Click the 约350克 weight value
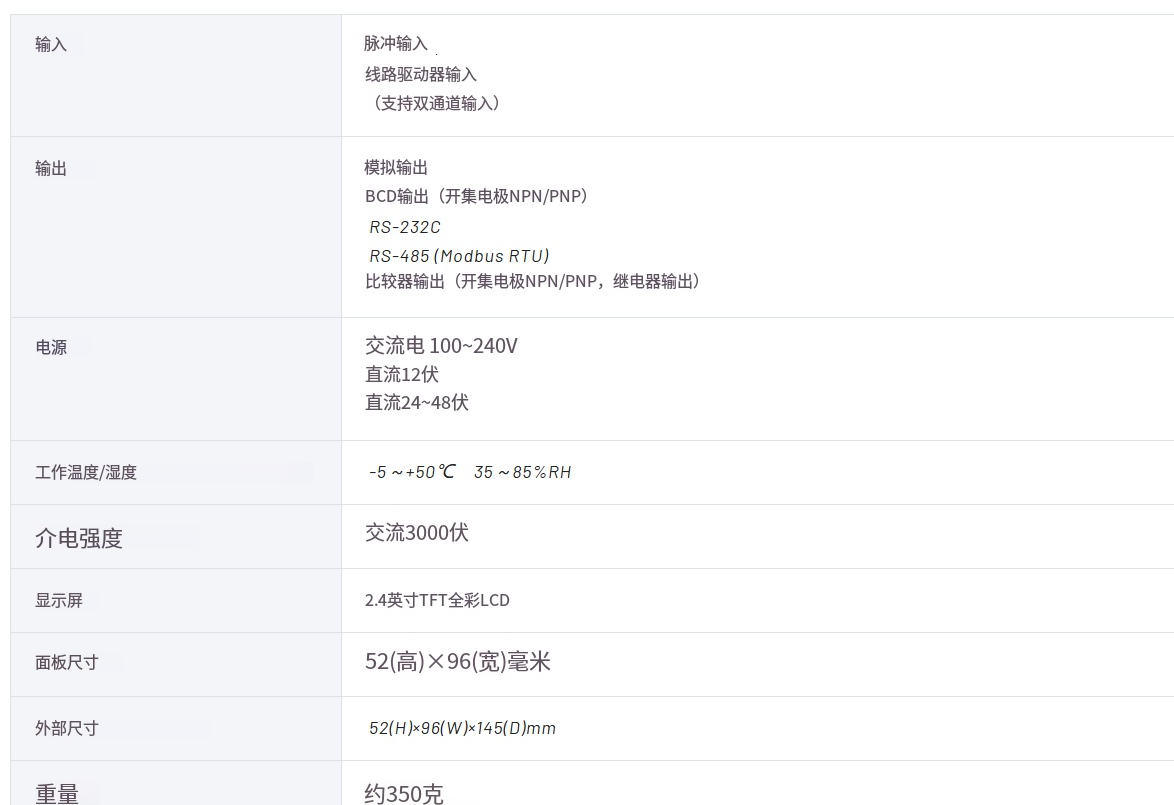The width and height of the screenshot is (1174, 805). point(404,794)
